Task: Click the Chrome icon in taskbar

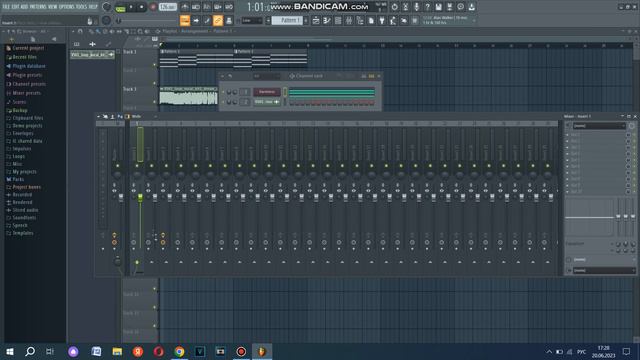Action: pyautogui.click(x=179, y=351)
